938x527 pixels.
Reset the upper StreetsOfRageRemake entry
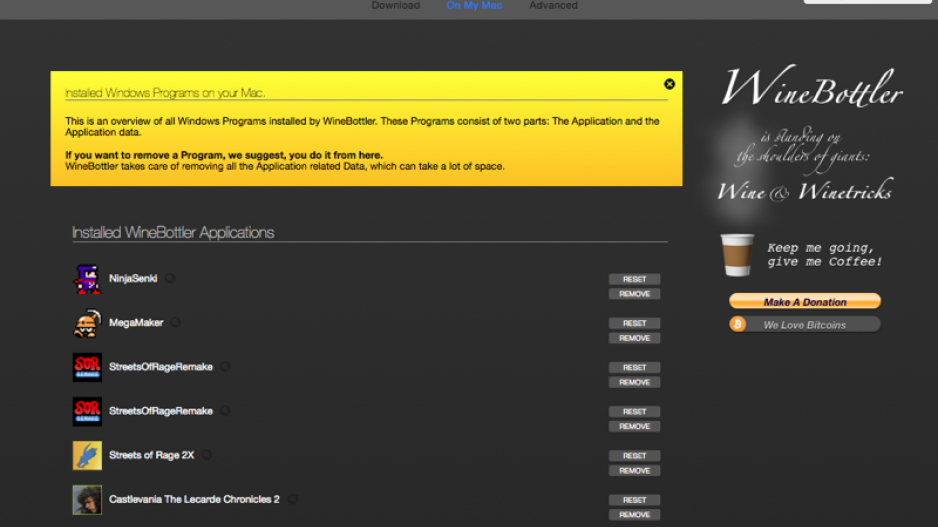[635, 368]
